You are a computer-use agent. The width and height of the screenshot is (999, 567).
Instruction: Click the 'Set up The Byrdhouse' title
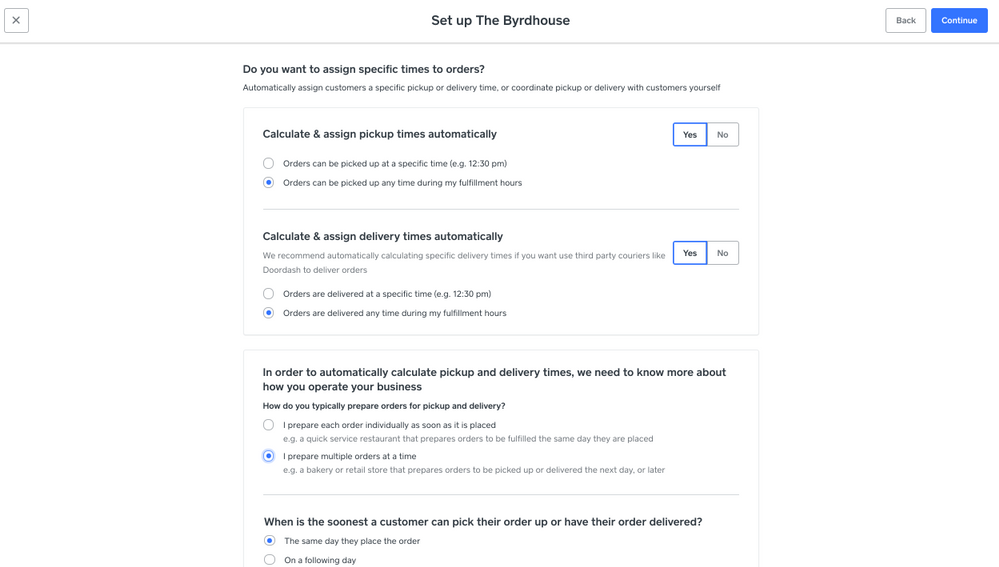[x=500, y=20]
